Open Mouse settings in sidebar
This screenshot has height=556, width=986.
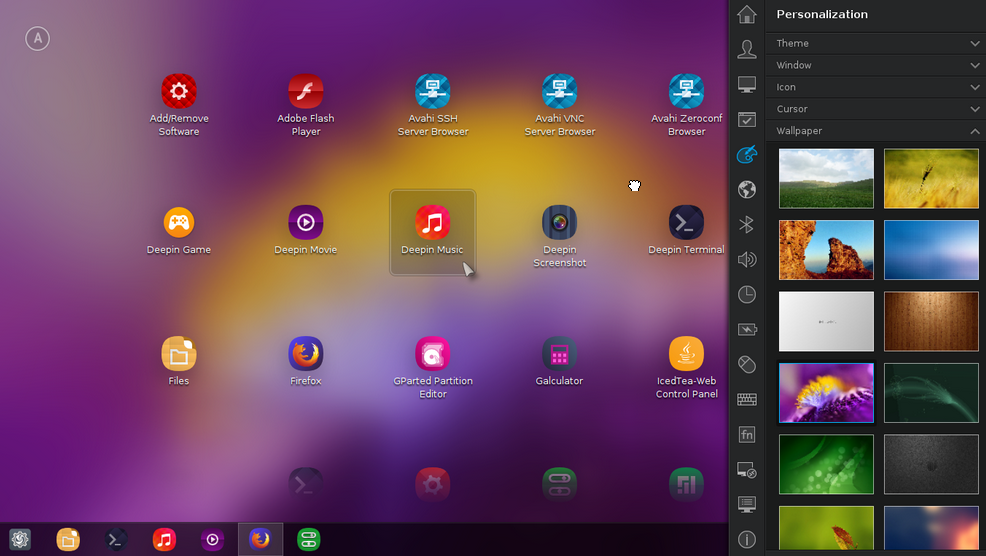click(747, 365)
